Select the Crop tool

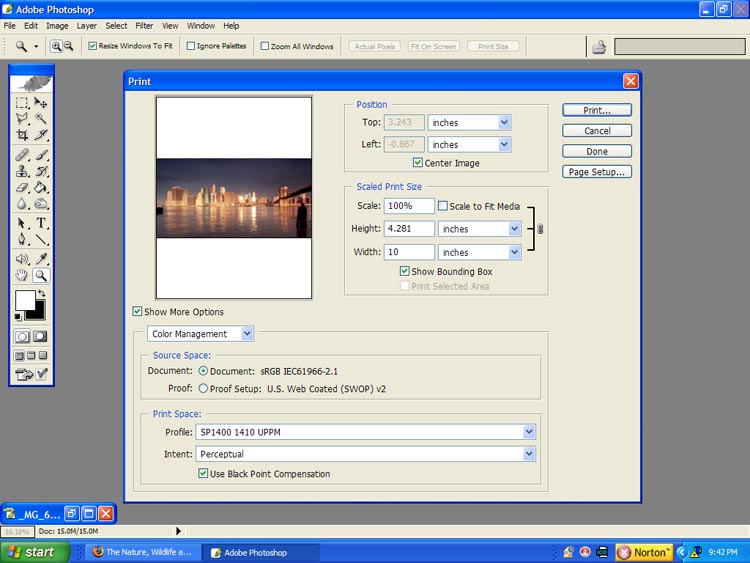[22, 135]
